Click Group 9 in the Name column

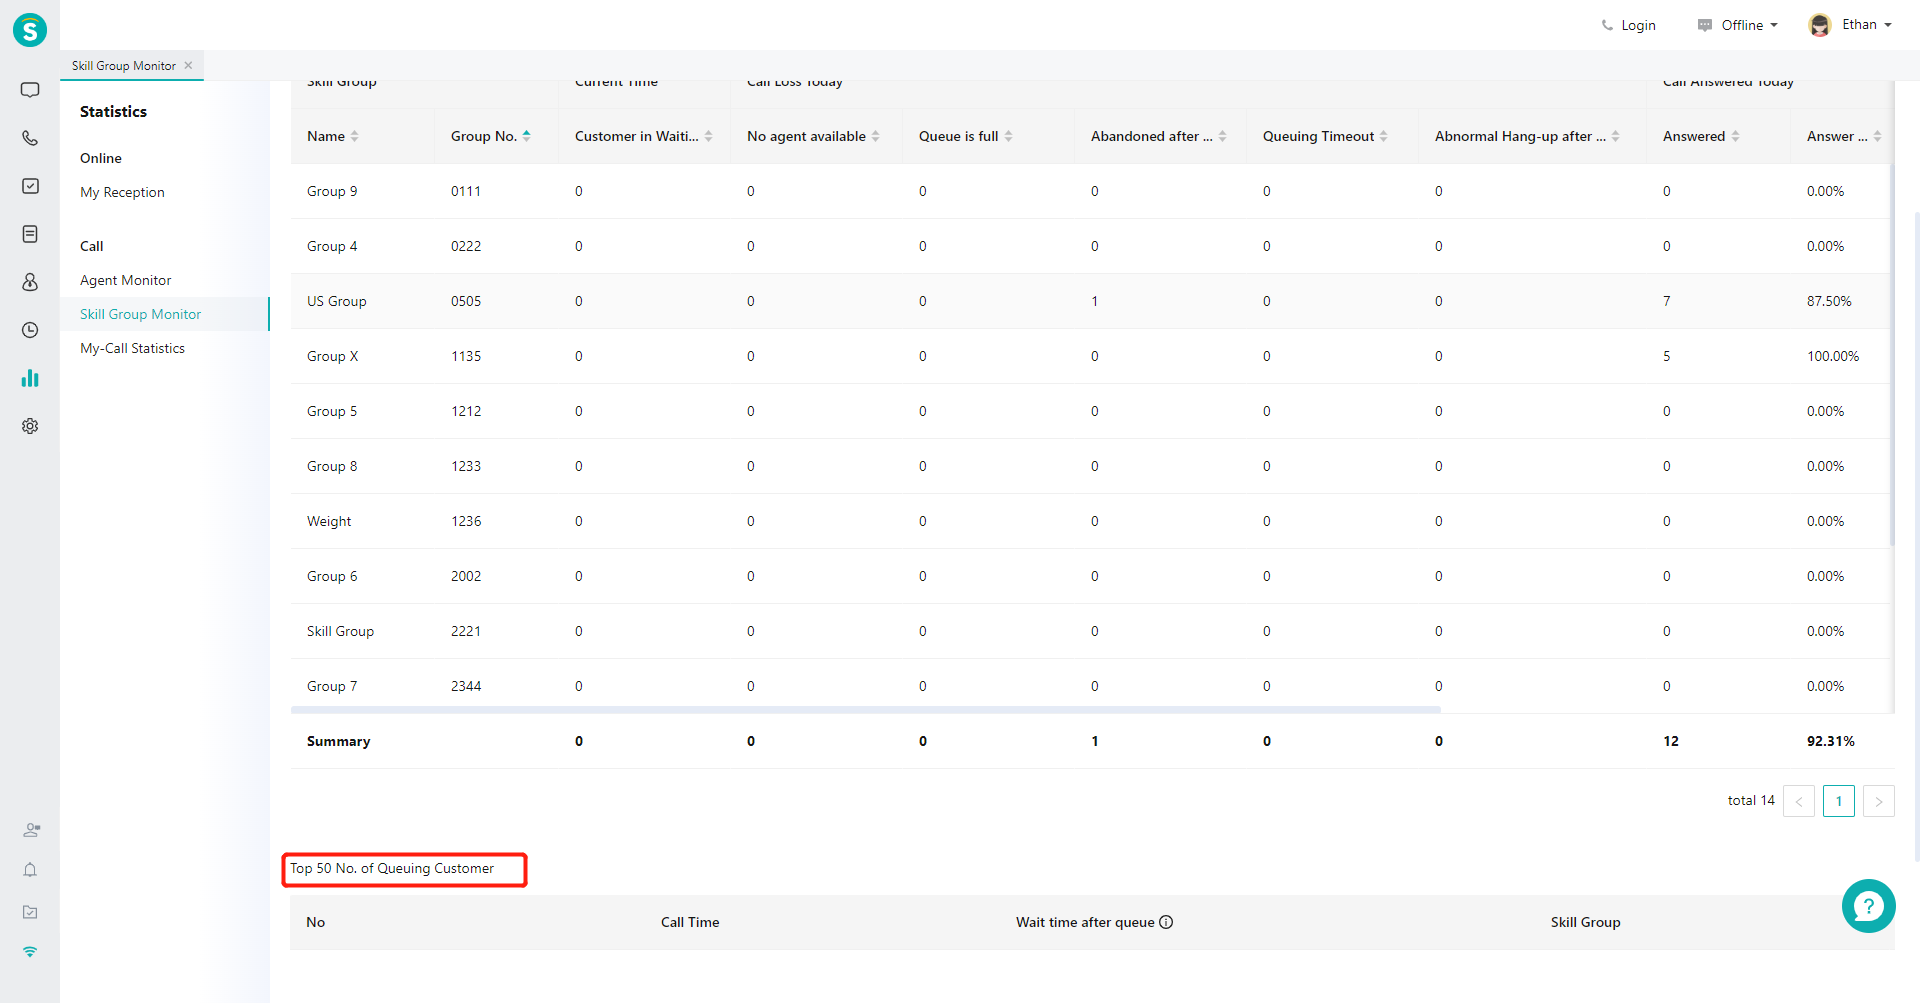332,191
